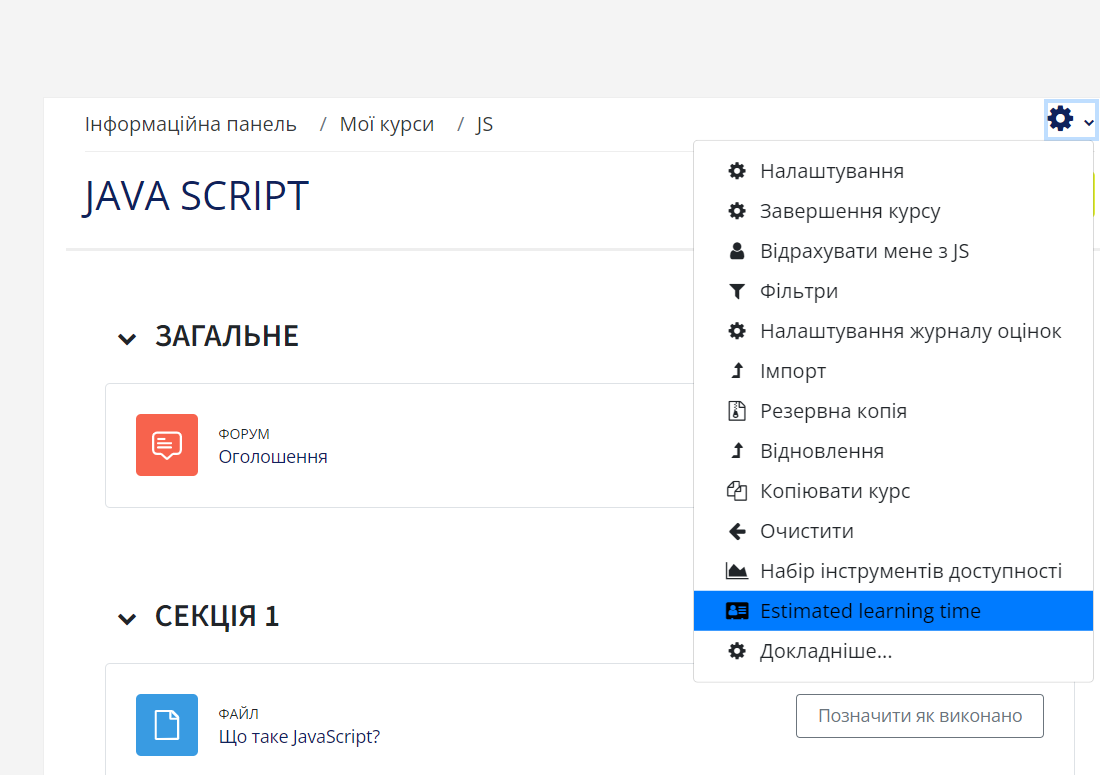Image resolution: width=1100 pixels, height=775 pixels.
Task: Open Докладніше... menu entry
Action: (x=824, y=650)
